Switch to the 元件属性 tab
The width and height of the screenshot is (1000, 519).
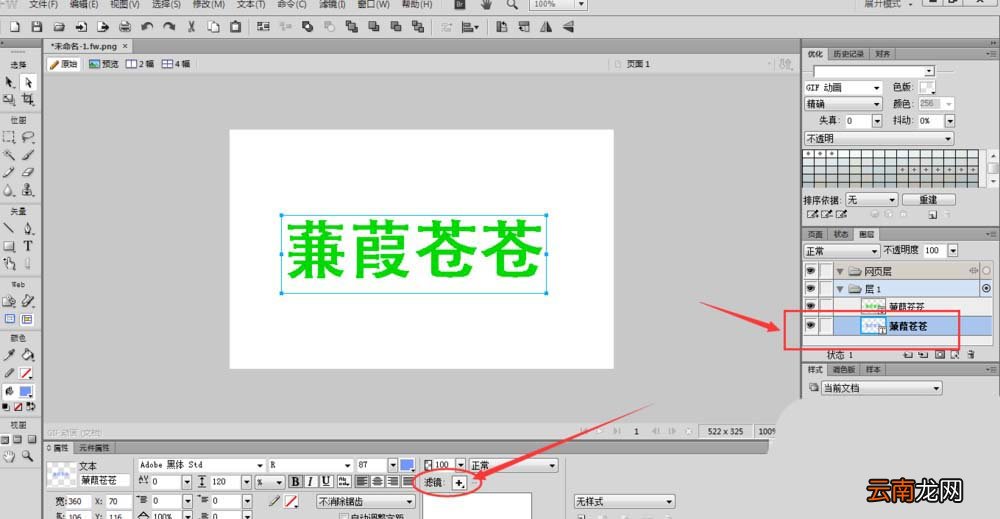coord(94,448)
